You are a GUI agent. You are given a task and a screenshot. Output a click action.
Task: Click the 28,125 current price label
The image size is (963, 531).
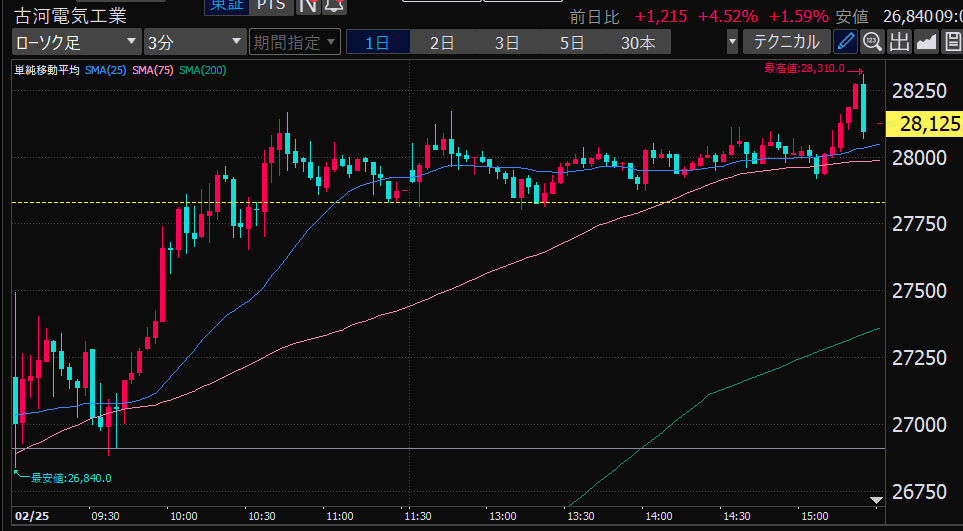[922, 124]
